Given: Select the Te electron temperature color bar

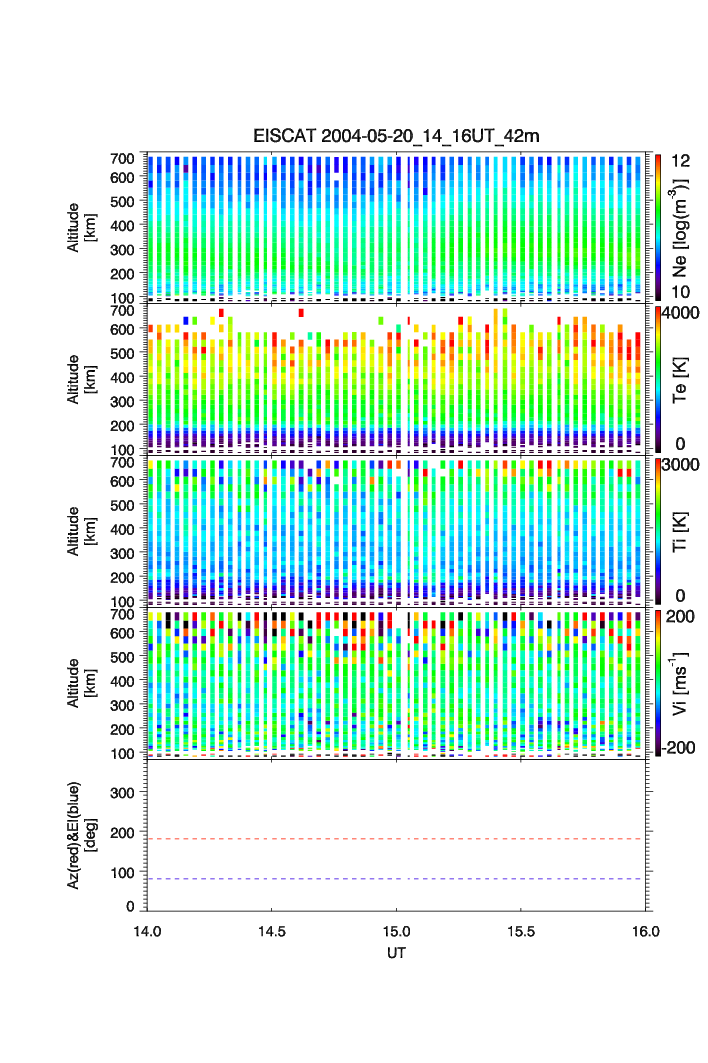Looking at the screenshot, I should 659,379.
